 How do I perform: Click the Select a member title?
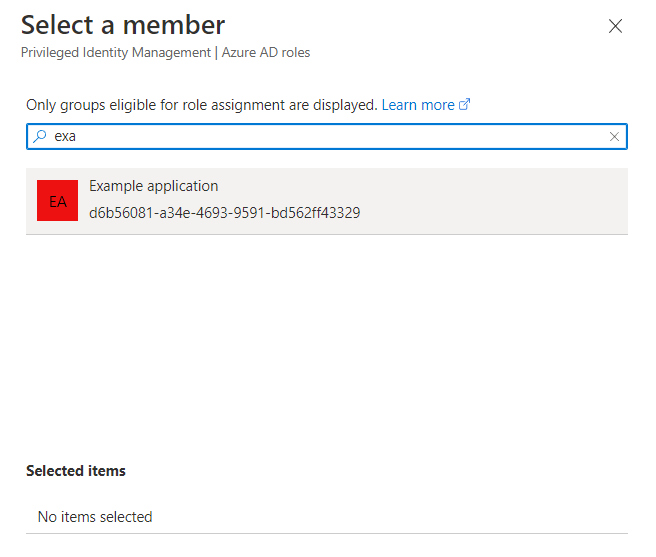(x=123, y=25)
